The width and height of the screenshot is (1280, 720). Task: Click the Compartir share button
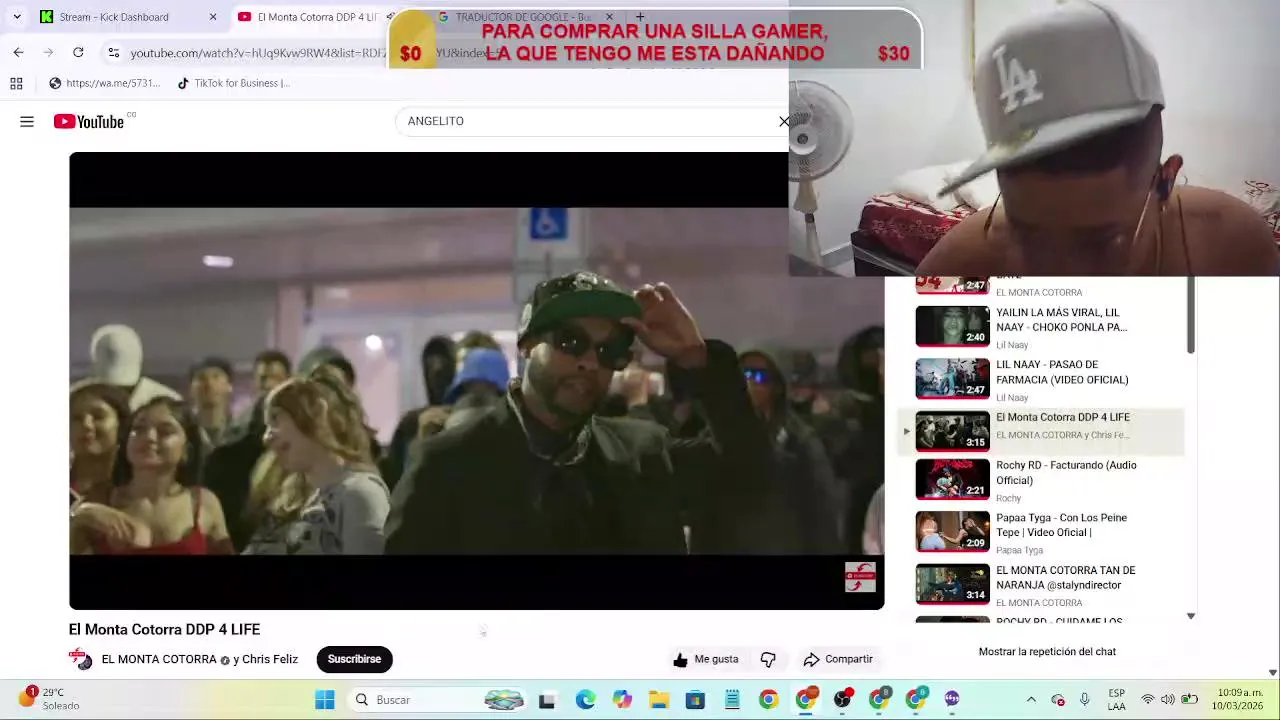[838, 659]
